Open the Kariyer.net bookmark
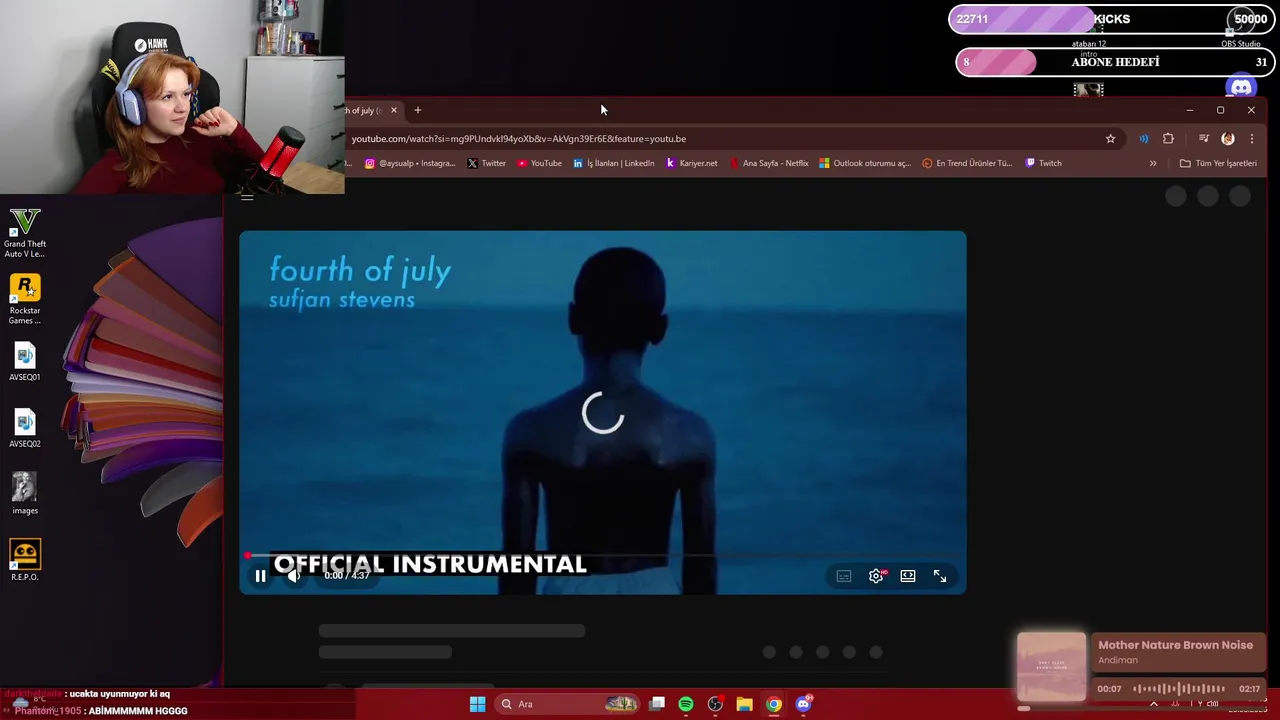Screen dimensions: 1280x720 click(x=692, y=163)
